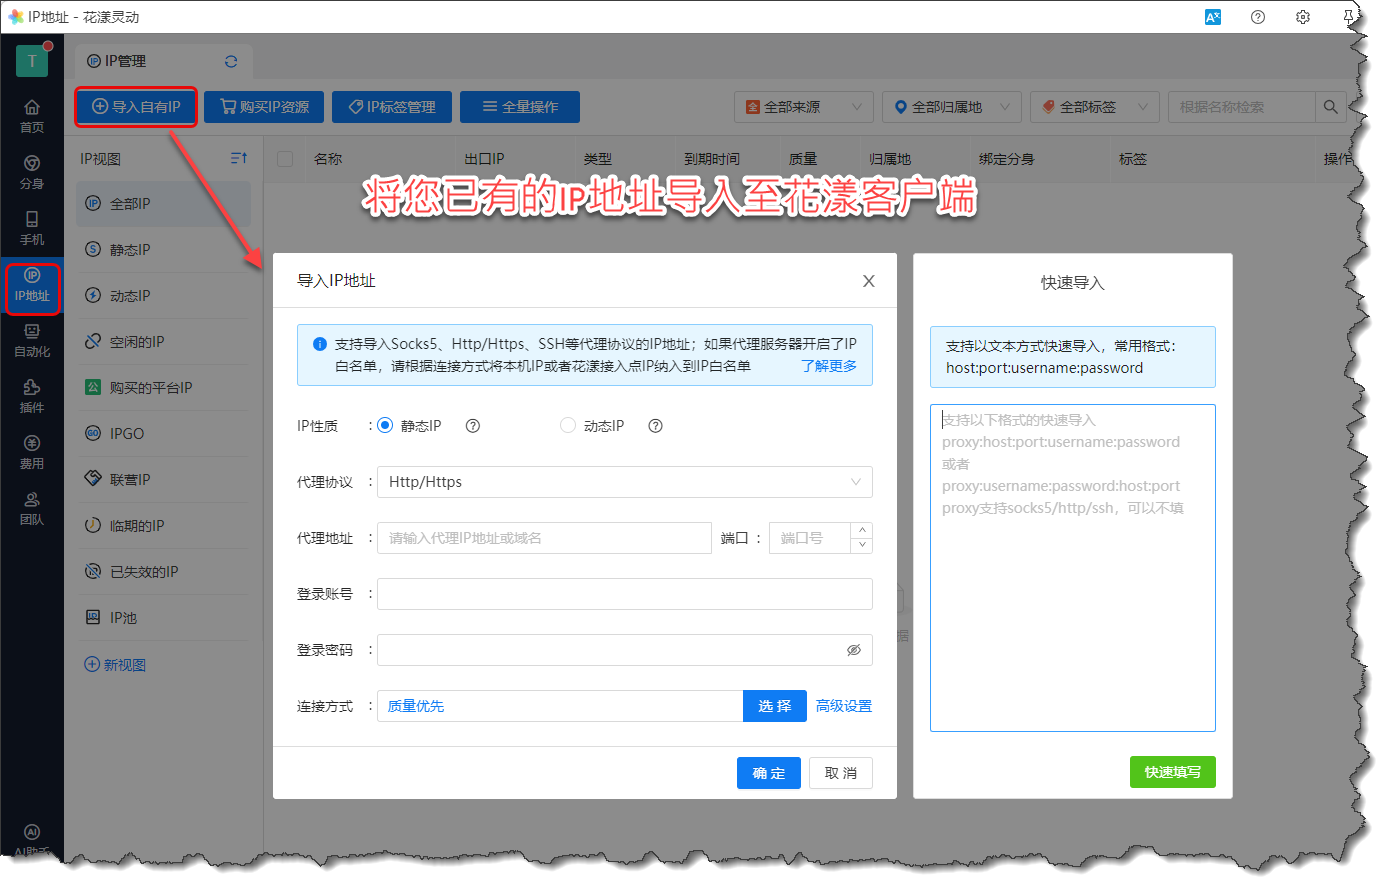The height and width of the screenshot is (892, 1391).
Task: Click the 质量 column header
Action: point(803,159)
